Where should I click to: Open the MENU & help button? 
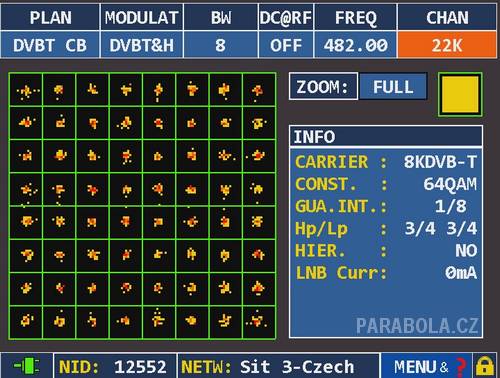pos(426,366)
